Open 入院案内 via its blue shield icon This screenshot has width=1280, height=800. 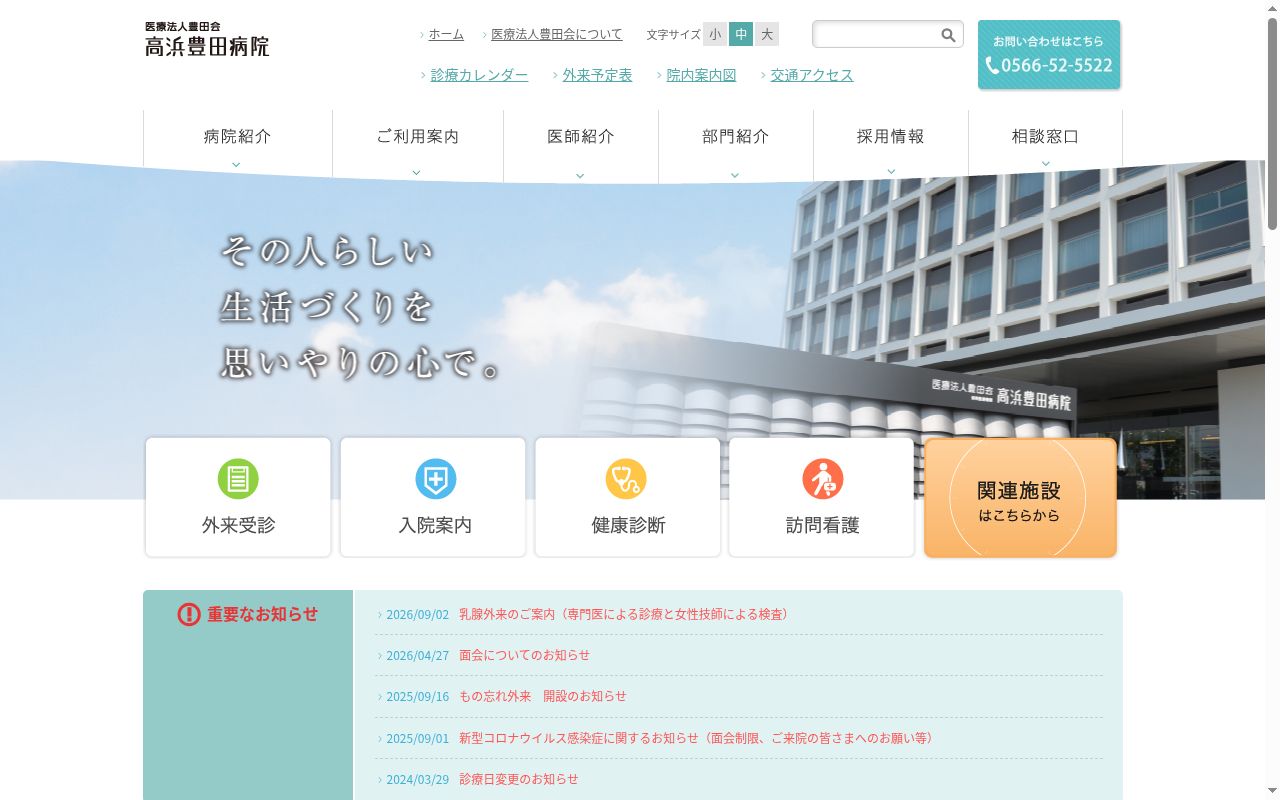pyautogui.click(x=436, y=479)
